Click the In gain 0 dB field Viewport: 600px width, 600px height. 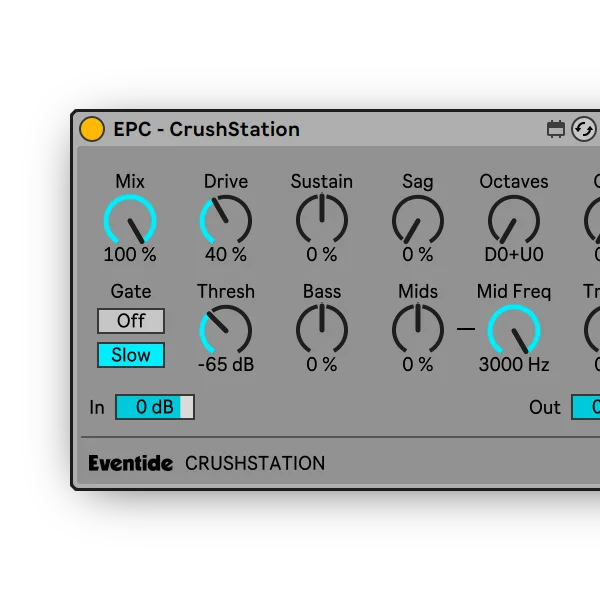[155, 407]
